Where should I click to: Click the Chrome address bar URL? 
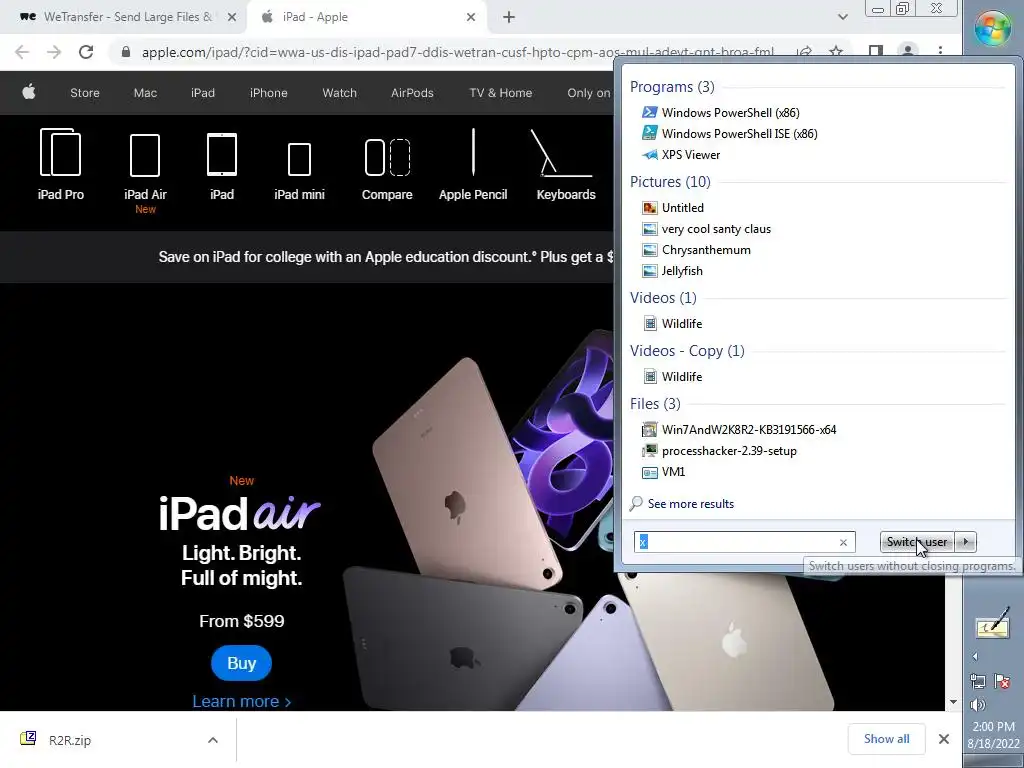[457, 52]
